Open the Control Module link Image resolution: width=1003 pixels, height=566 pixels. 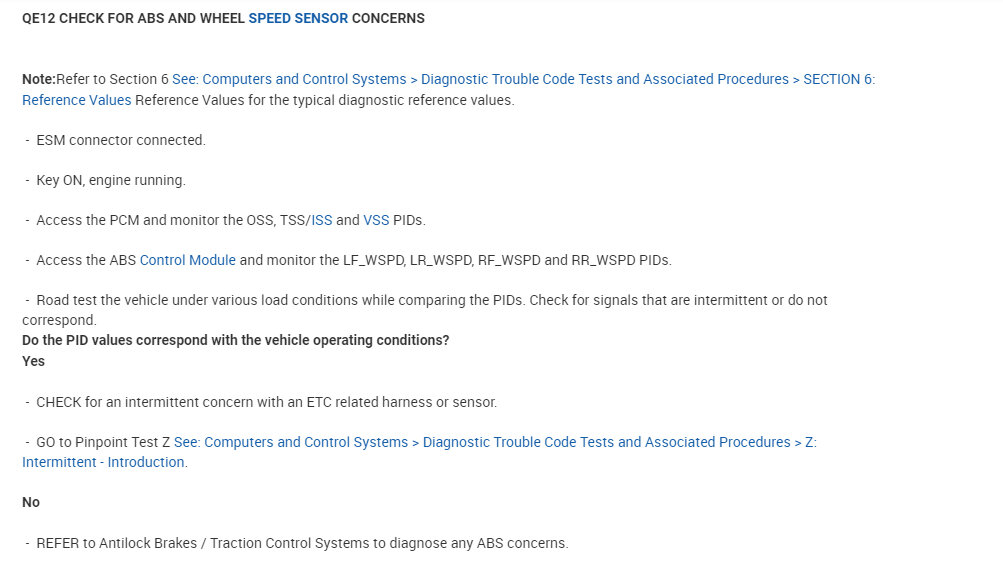click(187, 260)
